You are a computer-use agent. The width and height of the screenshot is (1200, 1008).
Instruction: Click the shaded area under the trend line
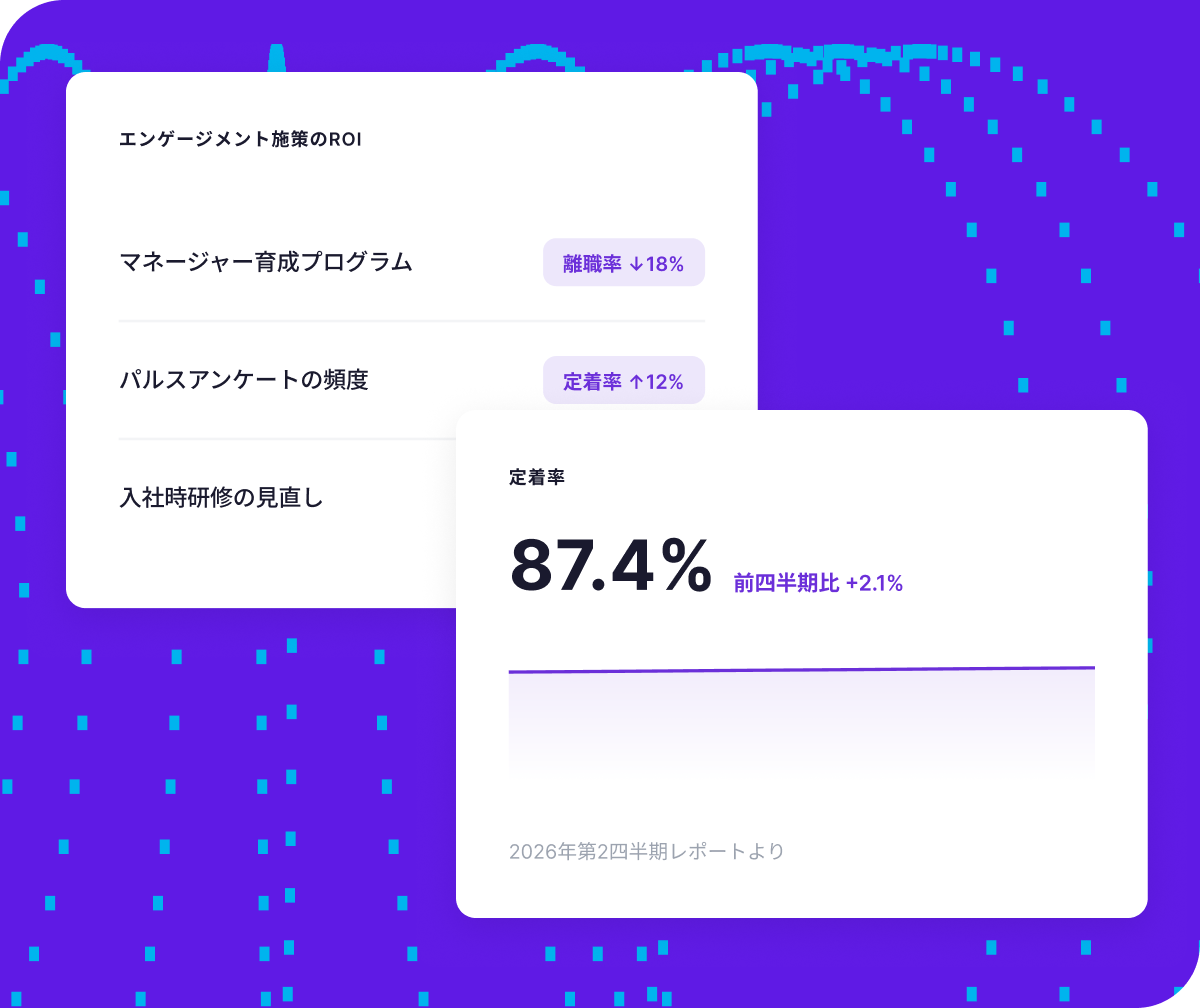coord(802,722)
